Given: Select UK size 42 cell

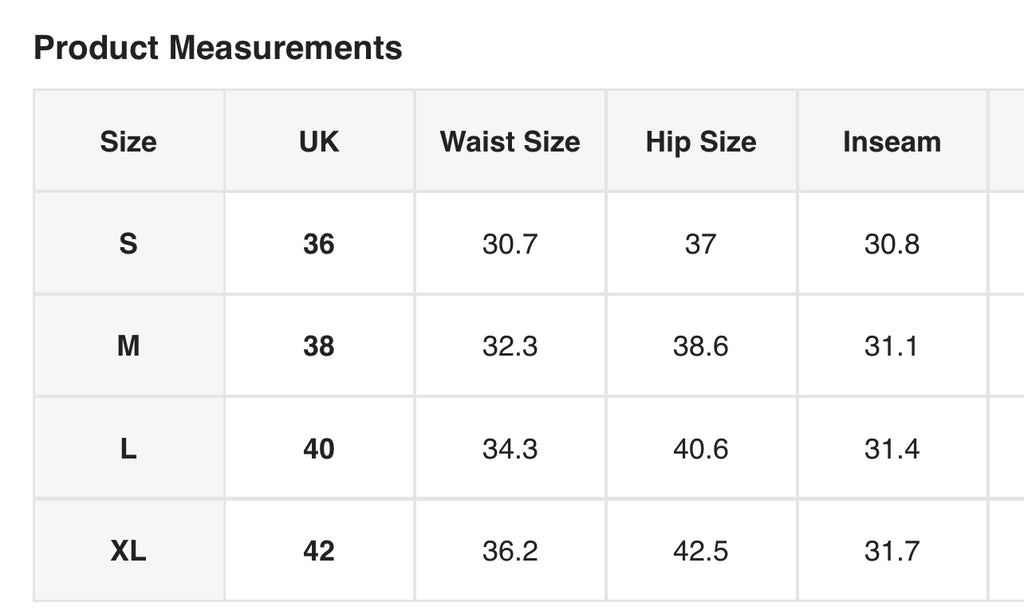Looking at the screenshot, I should coord(319,551).
